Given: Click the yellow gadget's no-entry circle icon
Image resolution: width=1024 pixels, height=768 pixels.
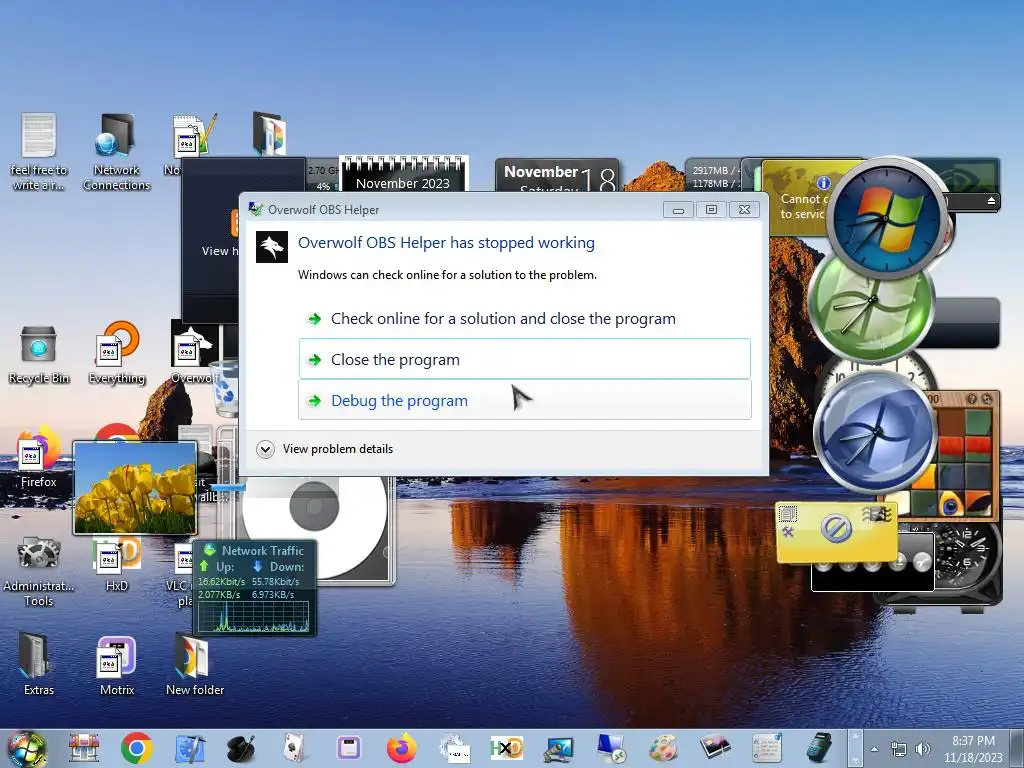Looking at the screenshot, I should click(836, 528).
